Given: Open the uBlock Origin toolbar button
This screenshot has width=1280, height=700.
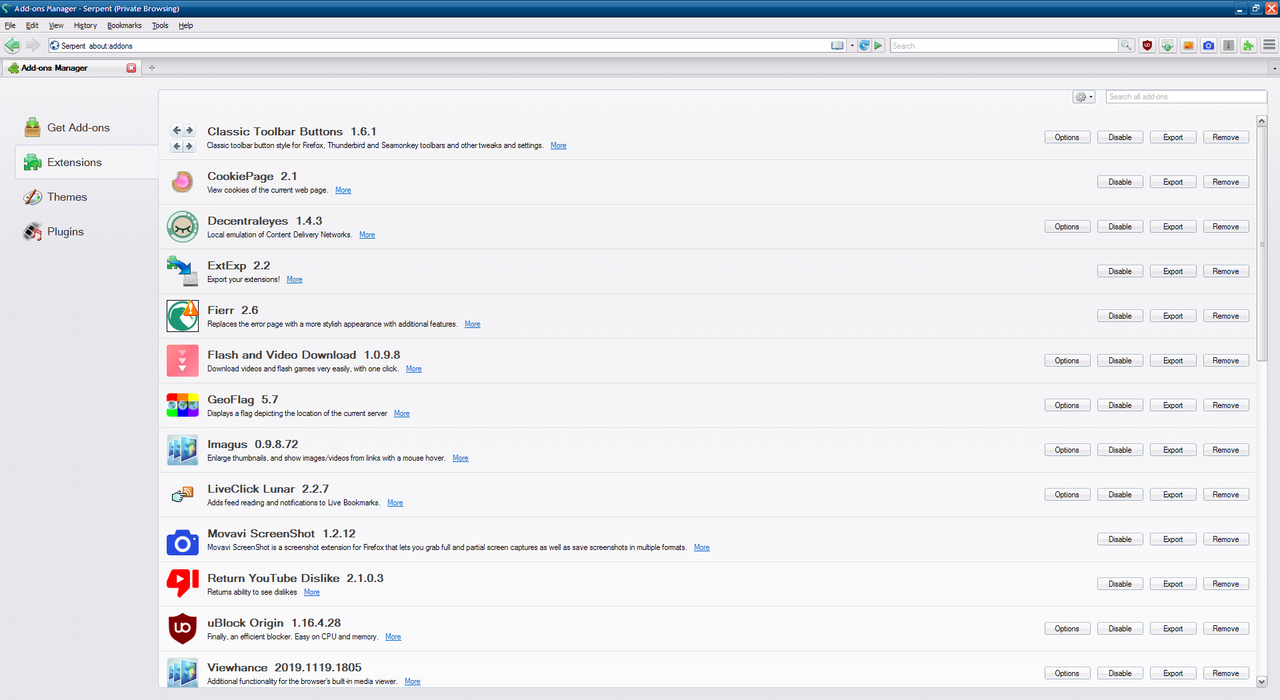Looking at the screenshot, I should point(1147,46).
